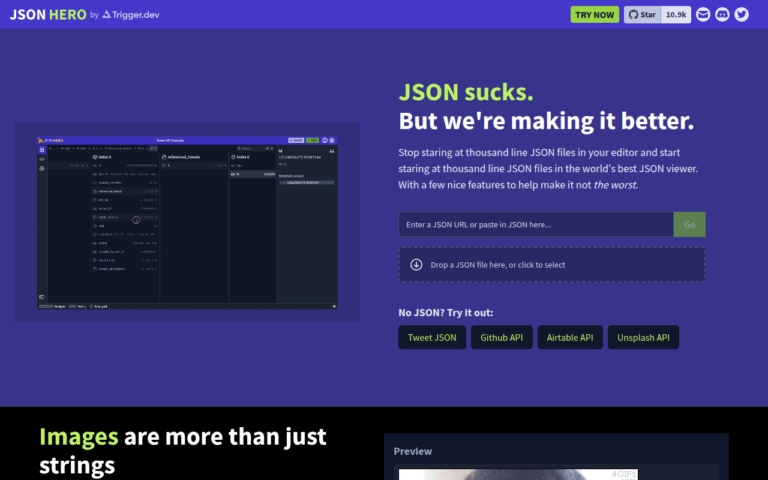The height and width of the screenshot is (480, 768).
Task: Open the Trigger.dev link in header
Action: pos(131,15)
